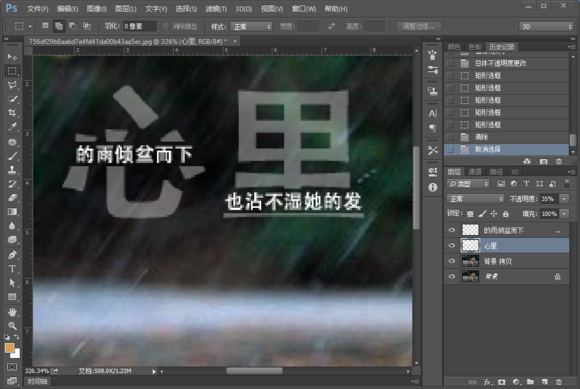Open the layer filter type dropdown

tap(468, 184)
